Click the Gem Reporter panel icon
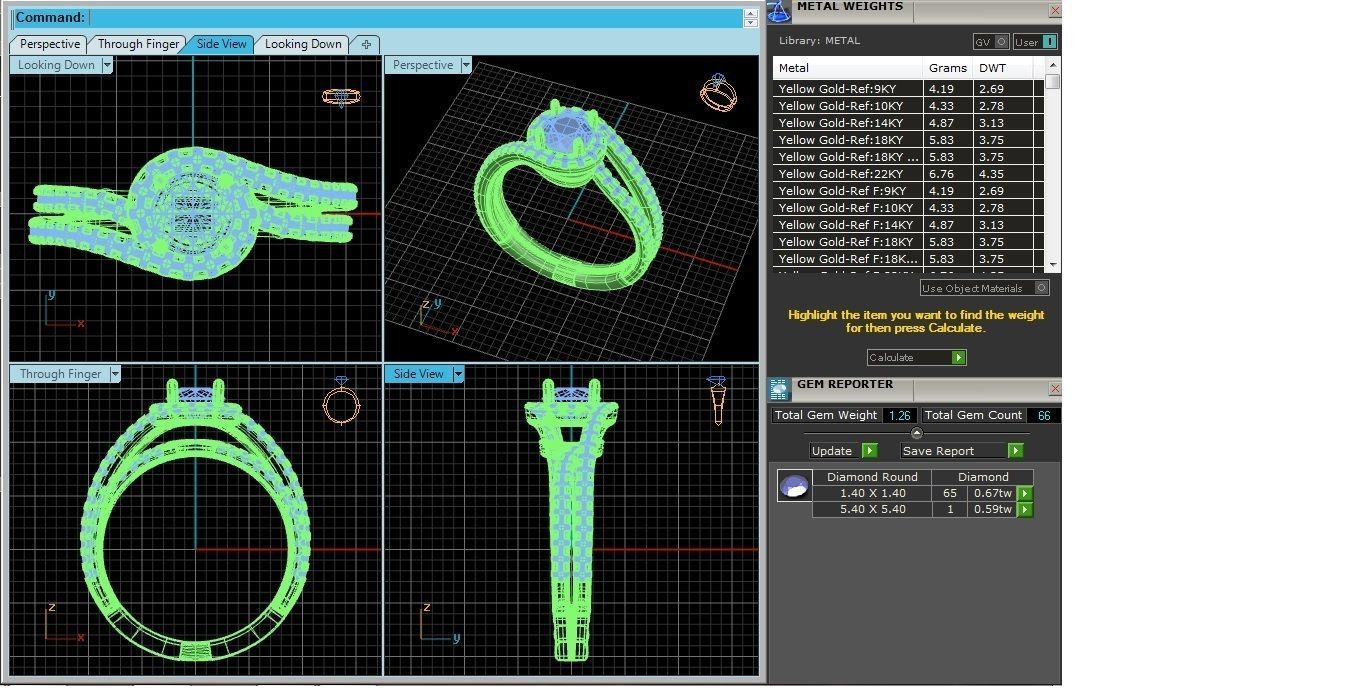Viewport: 1360px width, 690px height. [779, 389]
